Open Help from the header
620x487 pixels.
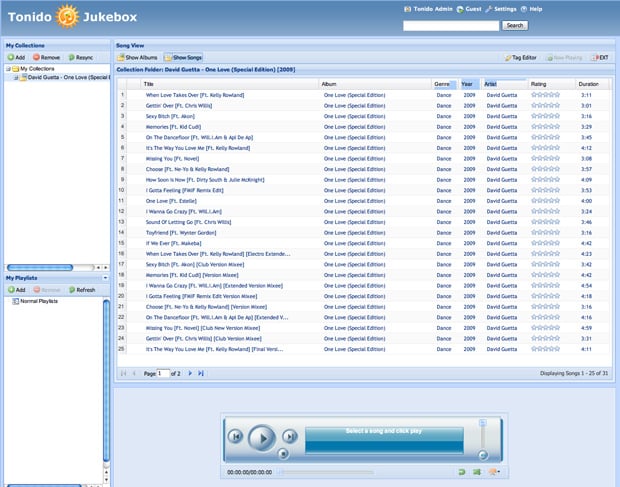pos(531,9)
